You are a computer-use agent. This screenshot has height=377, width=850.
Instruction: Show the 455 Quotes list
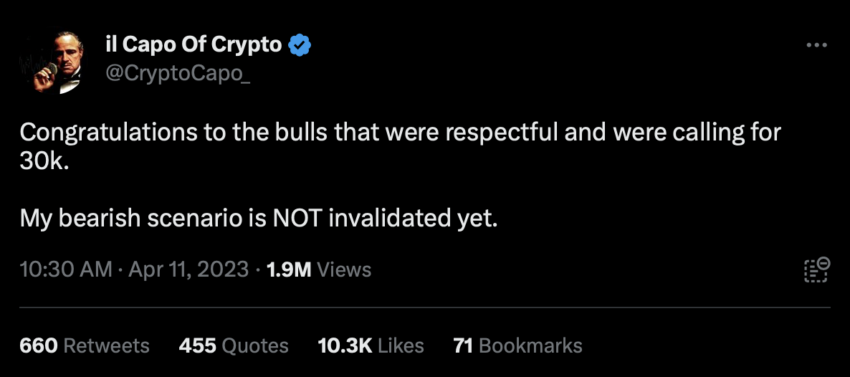click(233, 346)
